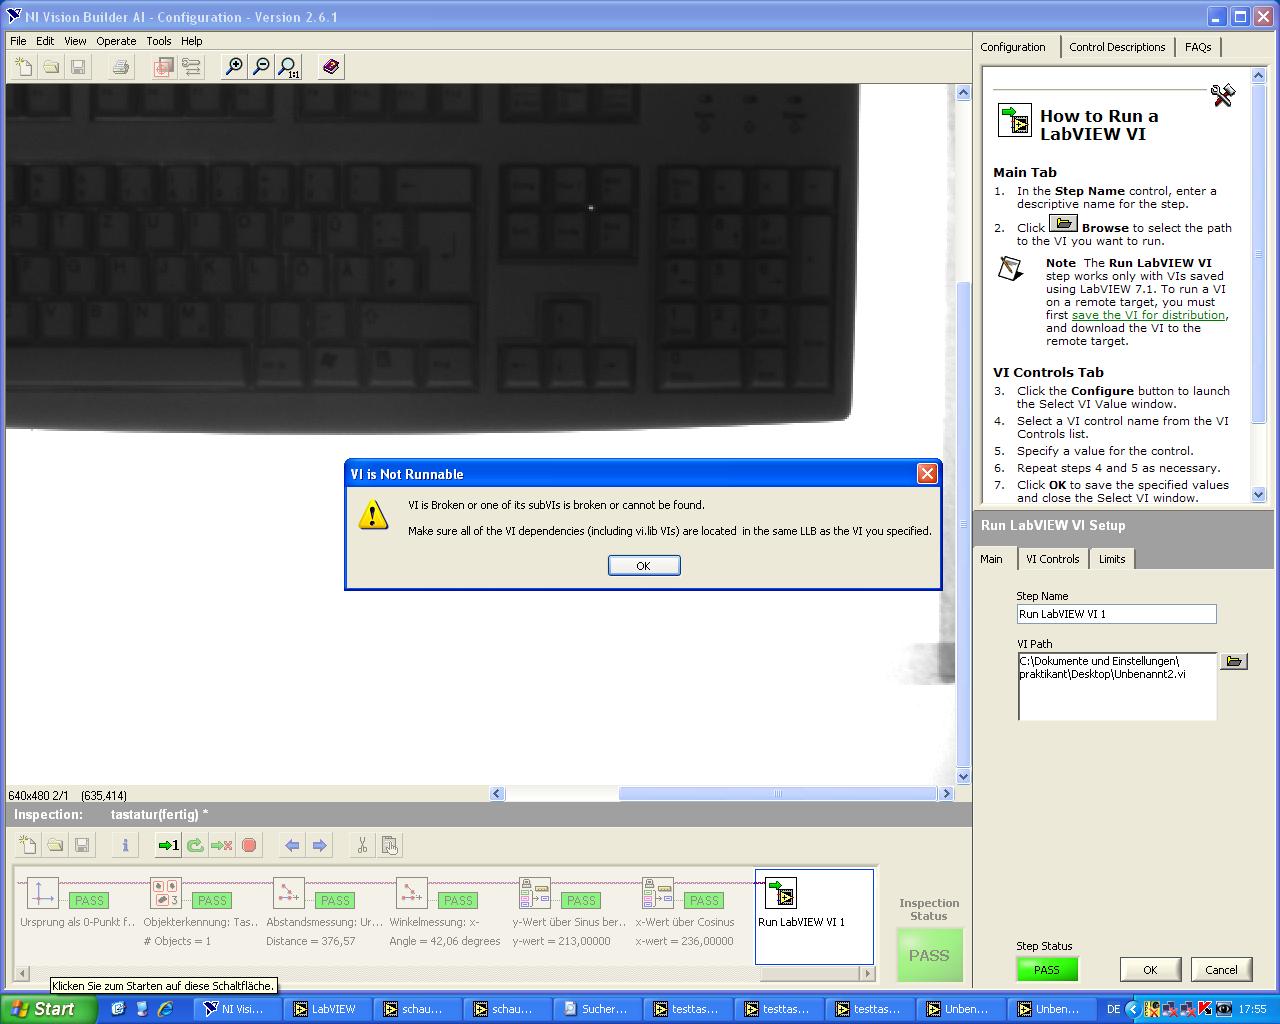Click OK button in Run LabVIEW VI Setup

1150,970
